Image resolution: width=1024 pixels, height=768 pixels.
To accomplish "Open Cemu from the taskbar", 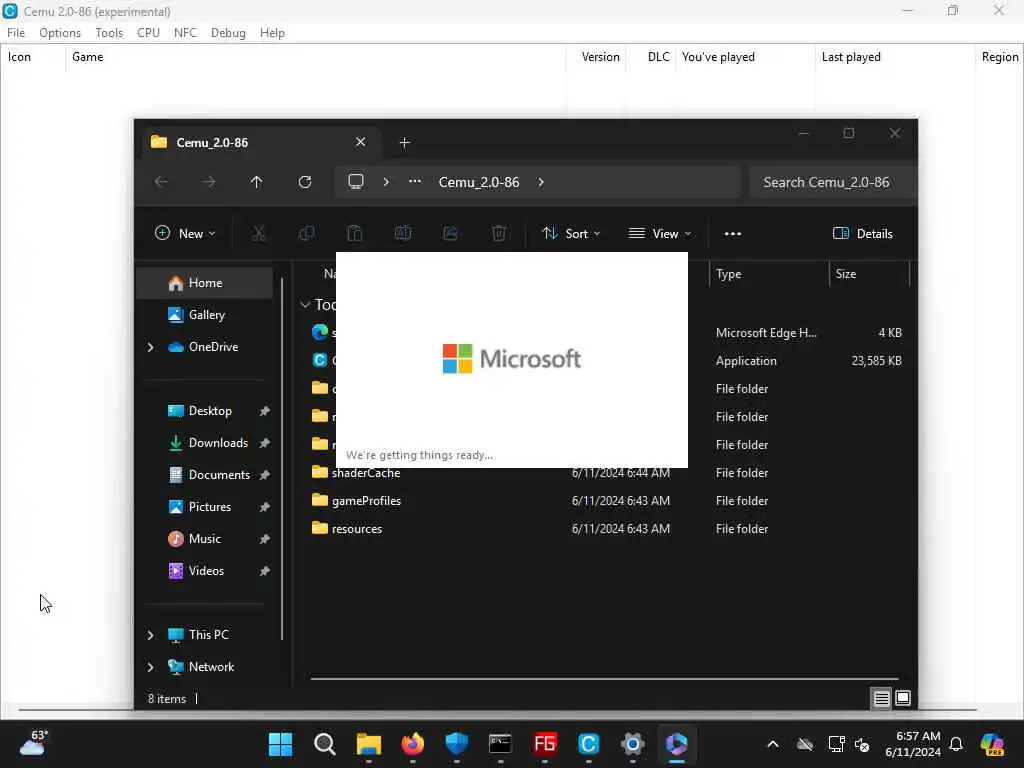I will (588, 744).
